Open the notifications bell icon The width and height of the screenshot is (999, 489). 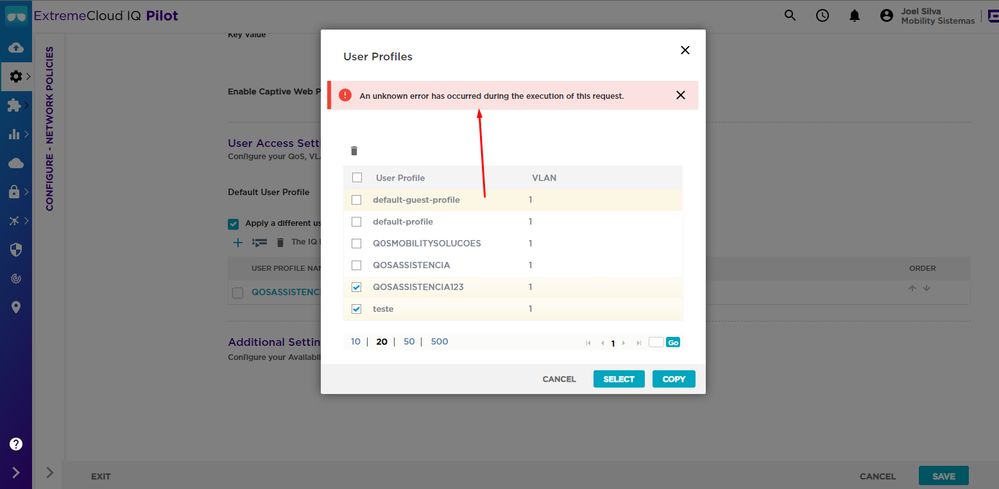coord(854,16)
